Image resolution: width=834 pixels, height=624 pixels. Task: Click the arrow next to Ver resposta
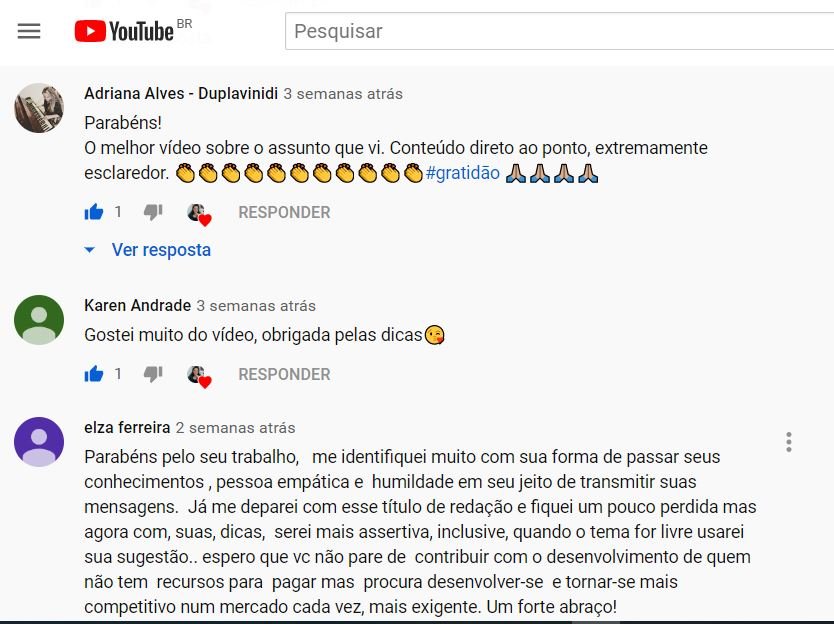coord(90,249)
